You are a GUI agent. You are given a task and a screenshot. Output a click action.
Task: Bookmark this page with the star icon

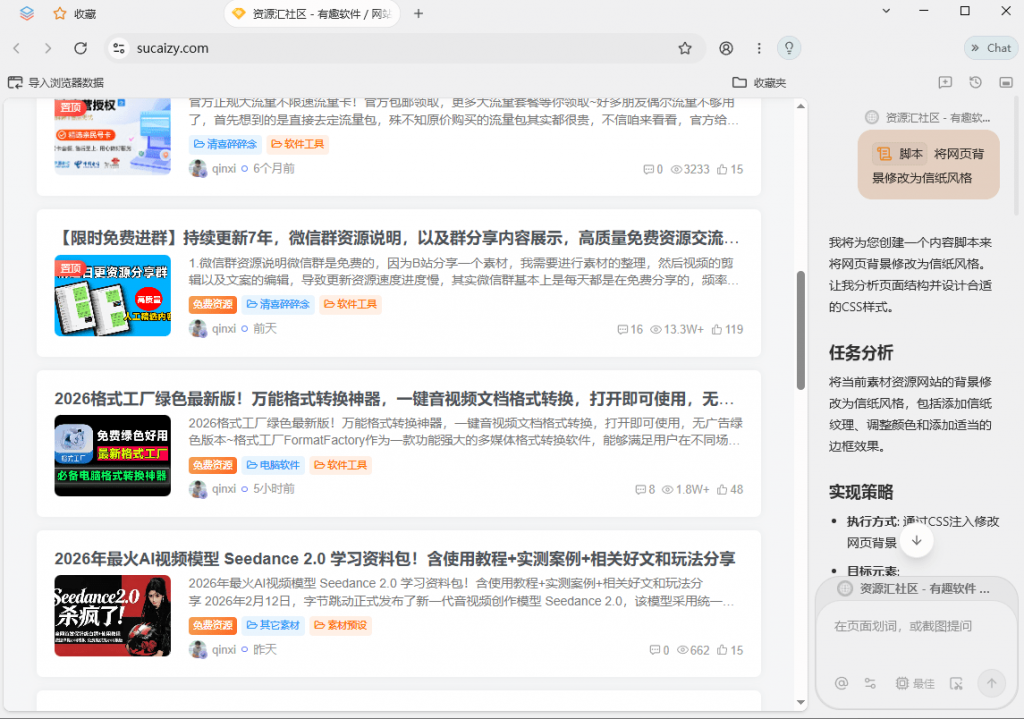pyautogui.click(x=685, y=48)
